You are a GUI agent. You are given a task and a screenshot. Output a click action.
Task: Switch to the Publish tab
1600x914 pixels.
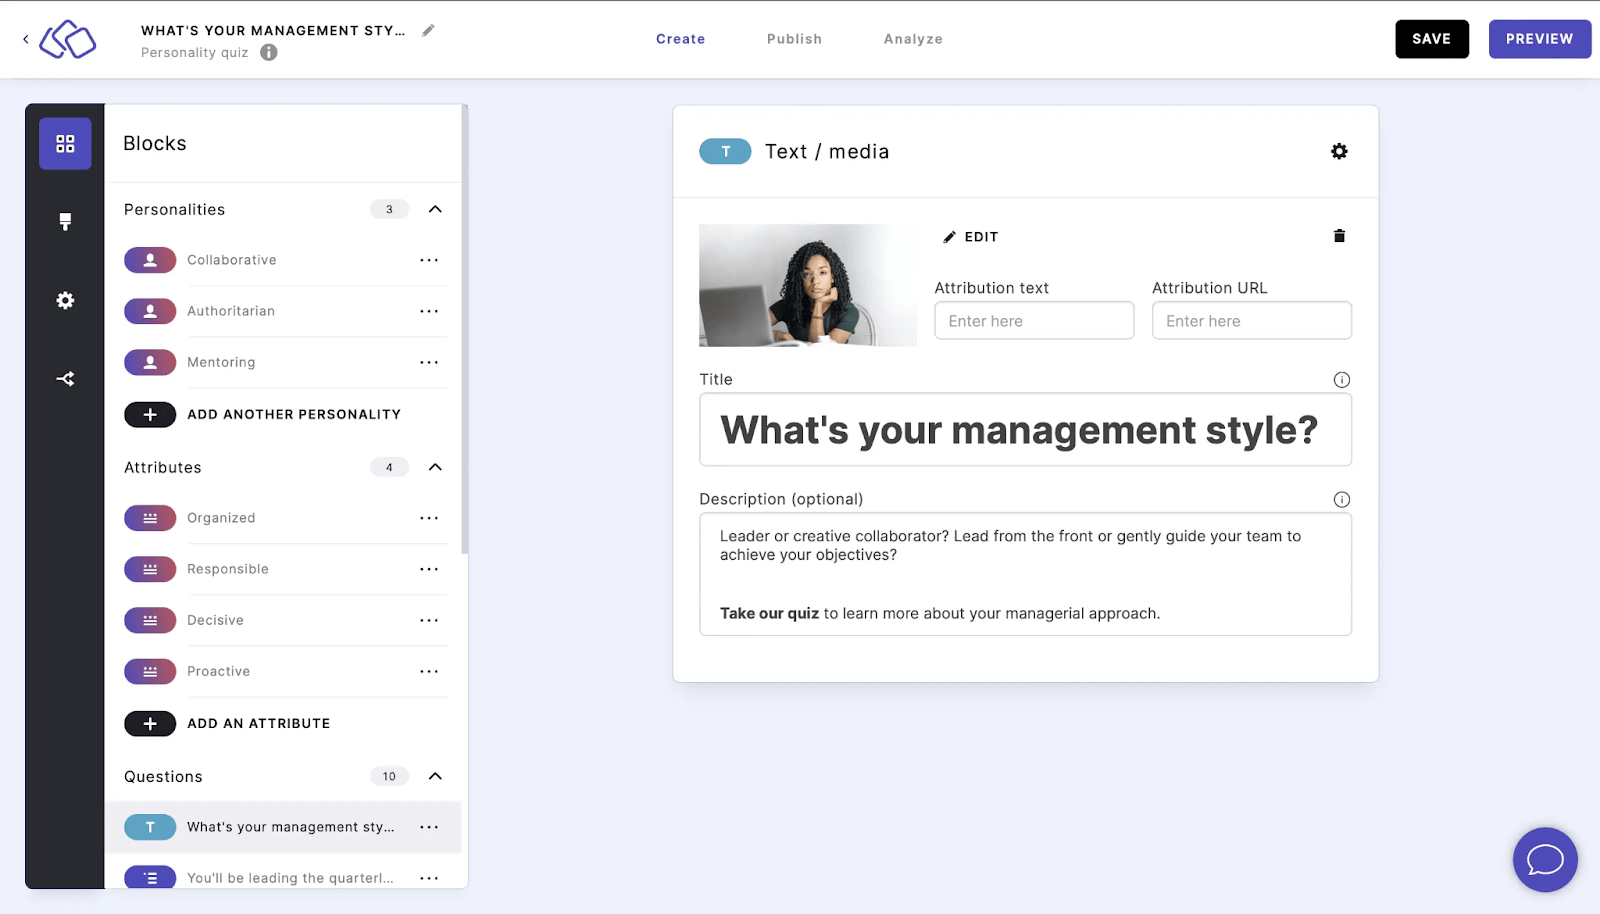tap(794, 39)
